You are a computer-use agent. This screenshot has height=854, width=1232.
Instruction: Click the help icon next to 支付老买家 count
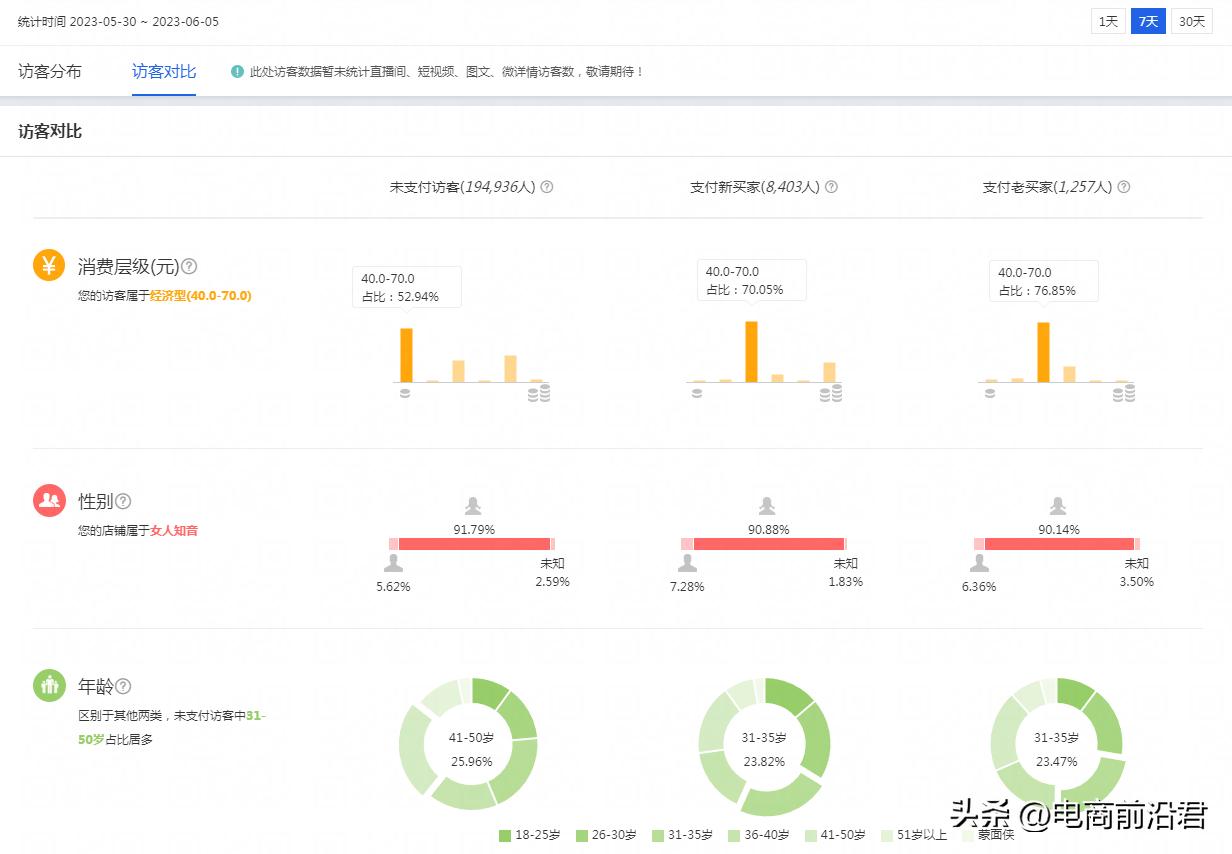(x=1123, y=187)
